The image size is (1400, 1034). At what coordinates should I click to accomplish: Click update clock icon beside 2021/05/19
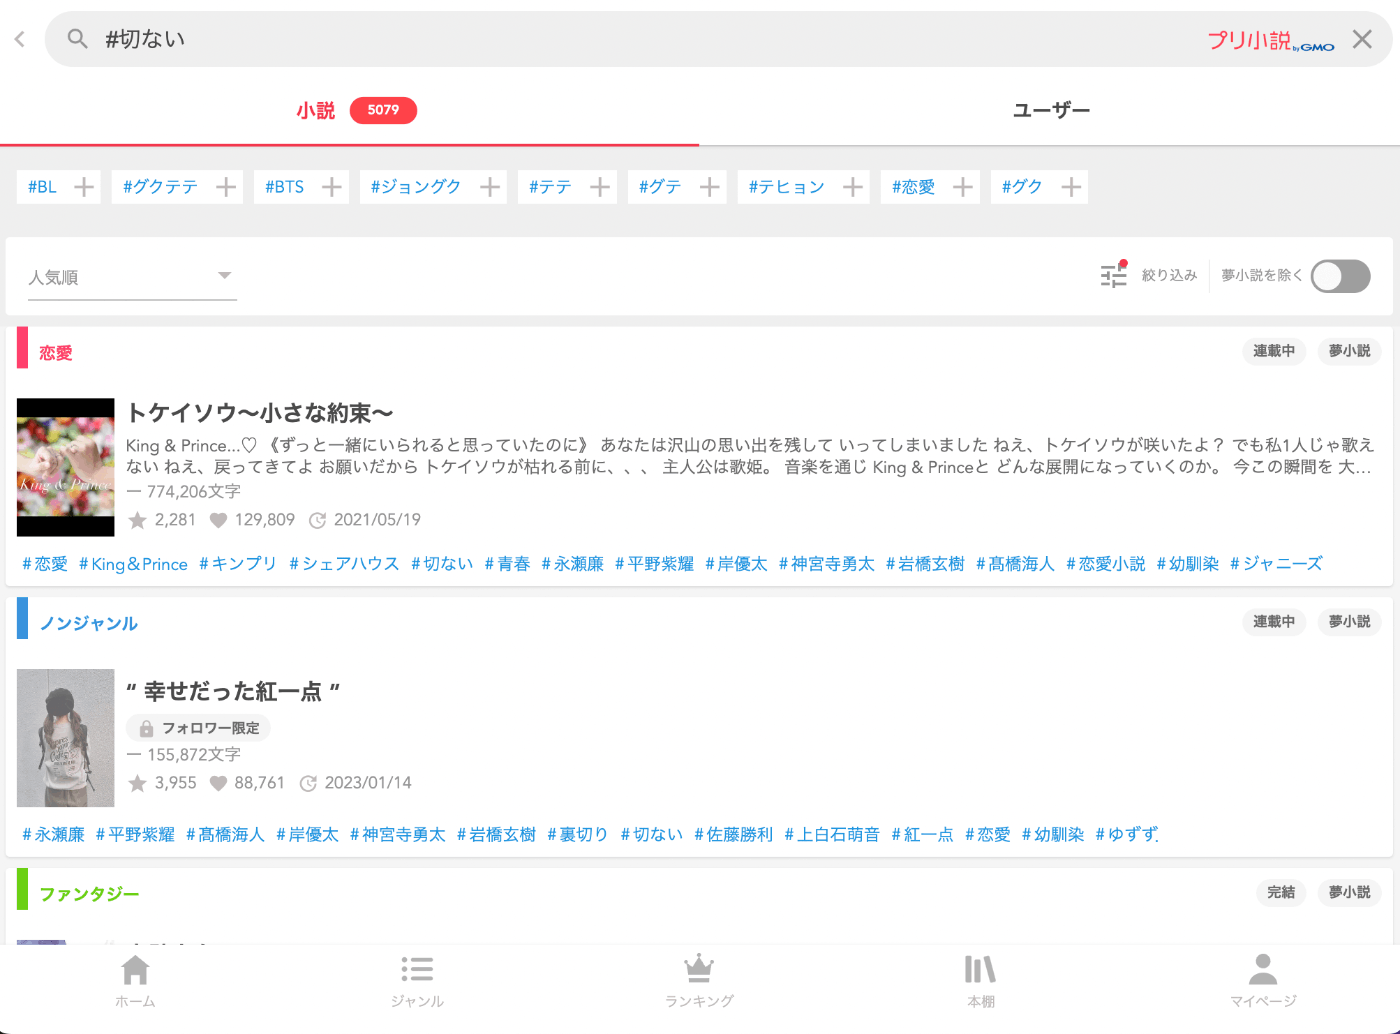tap(318, 520)
